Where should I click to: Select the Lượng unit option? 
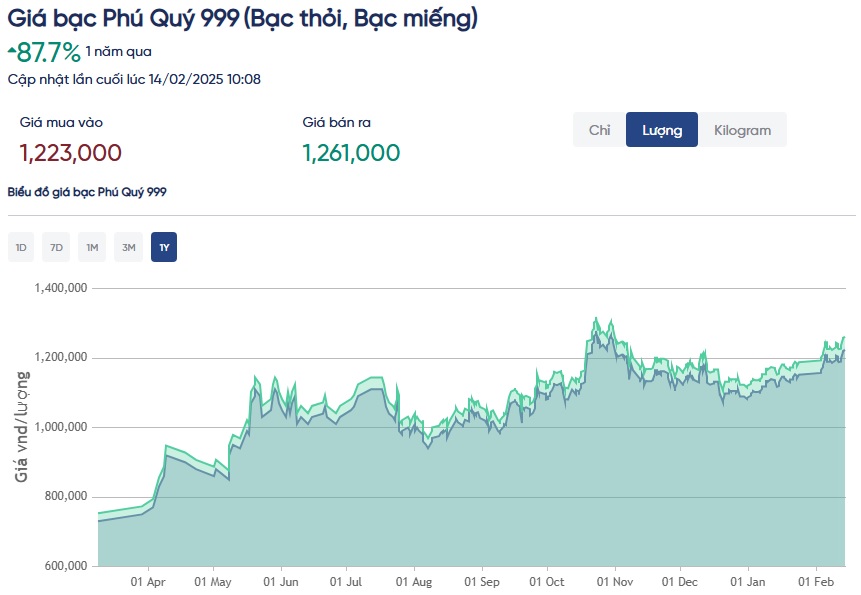(x=662, y=130)
